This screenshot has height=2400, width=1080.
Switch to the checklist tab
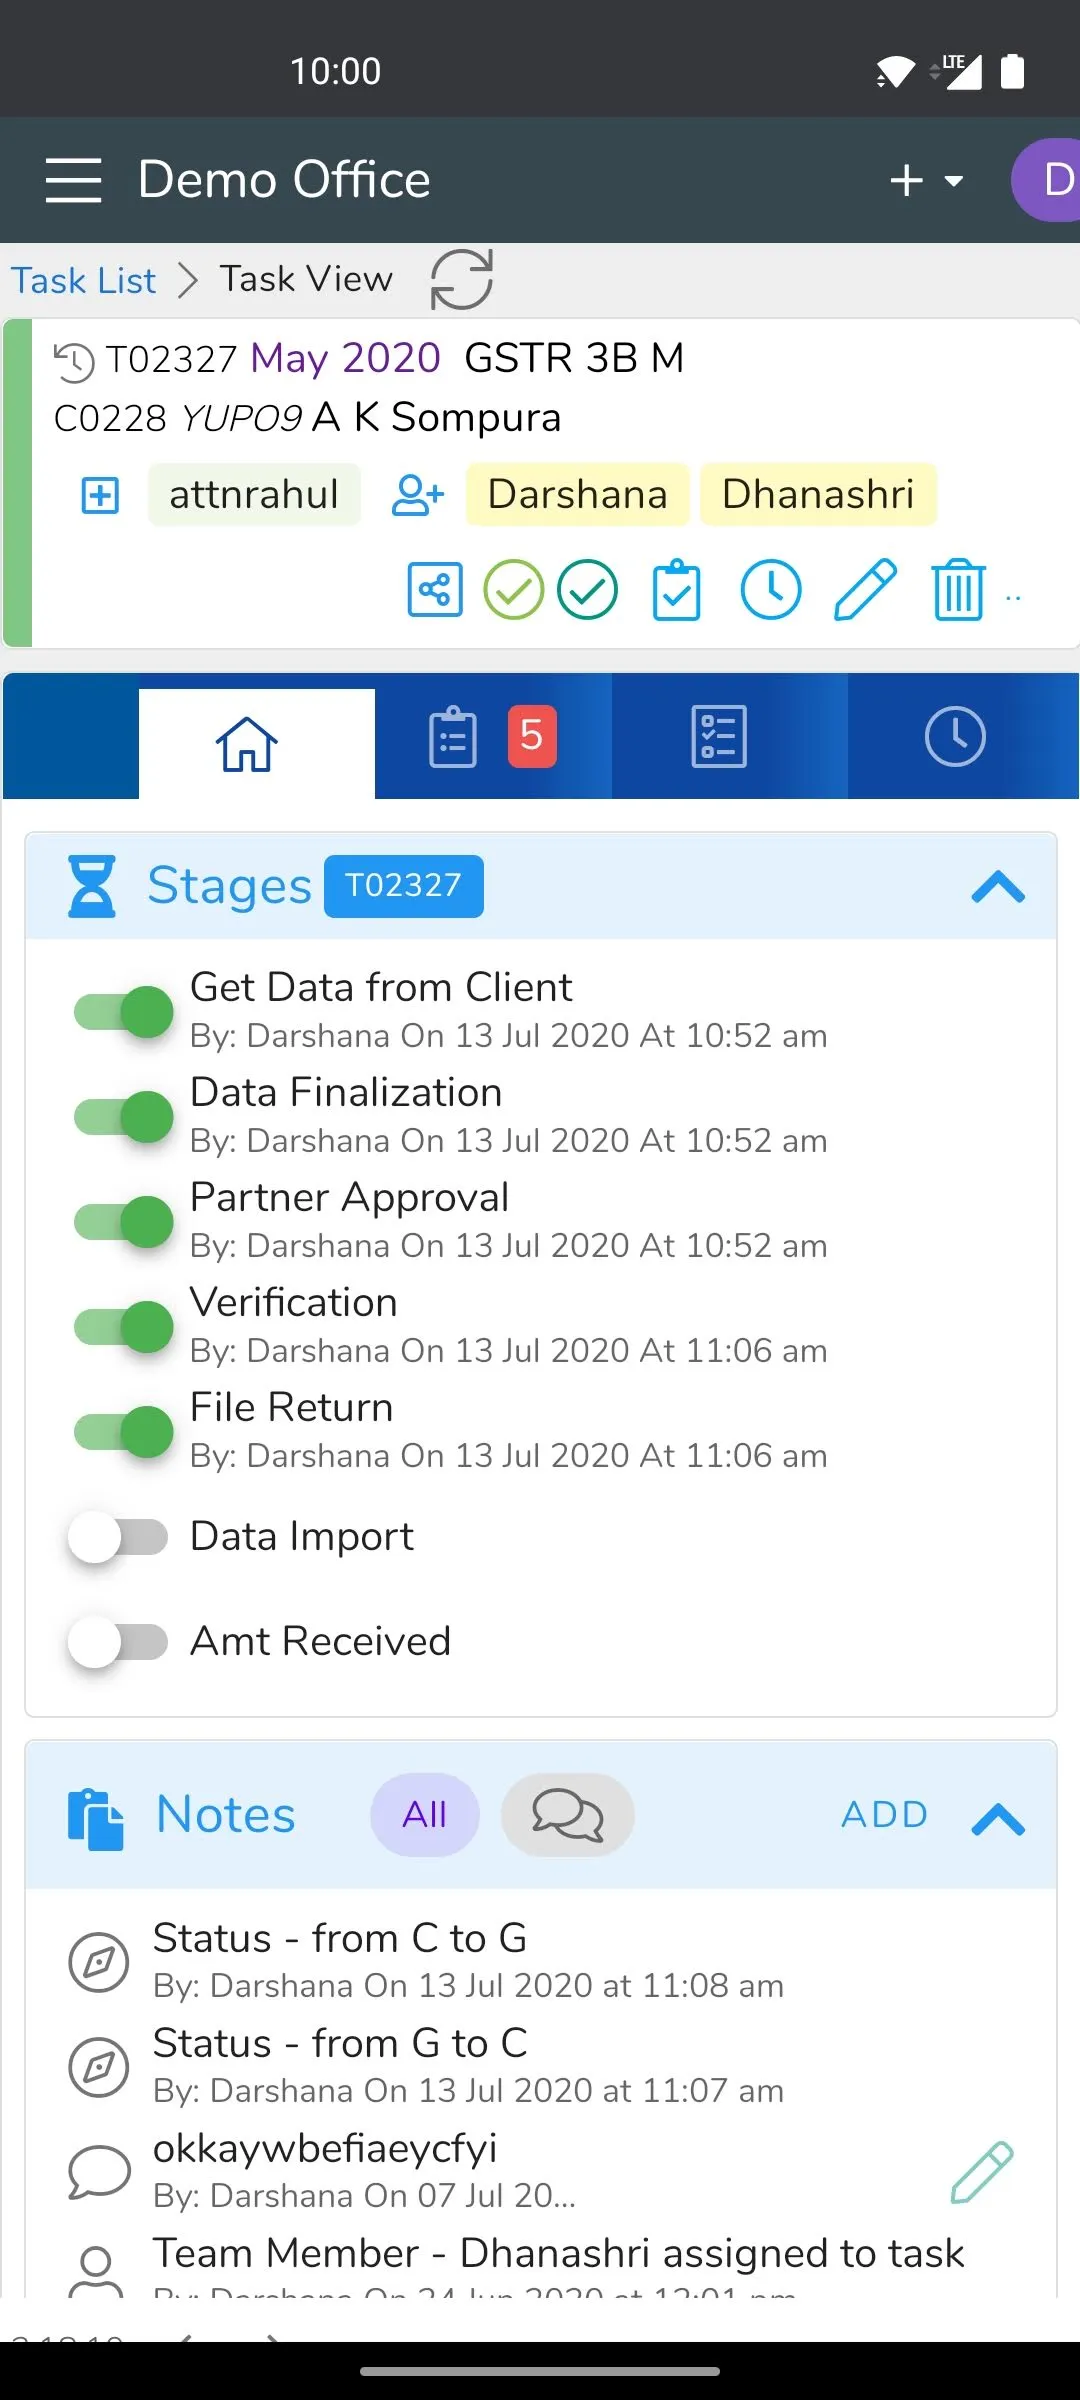729,737
